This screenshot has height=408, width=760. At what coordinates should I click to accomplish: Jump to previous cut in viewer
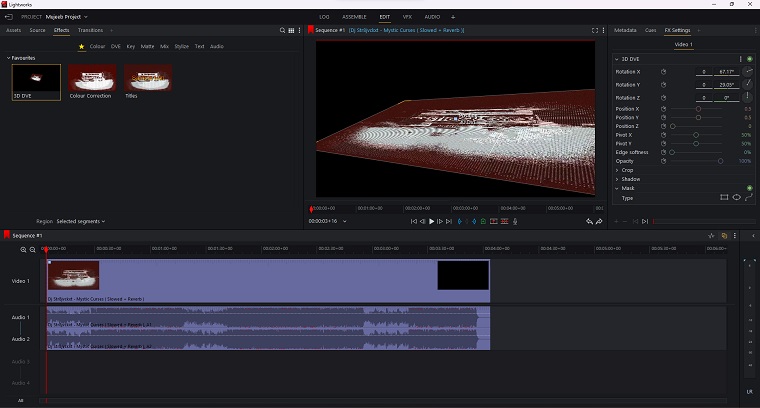pos(413,221)
